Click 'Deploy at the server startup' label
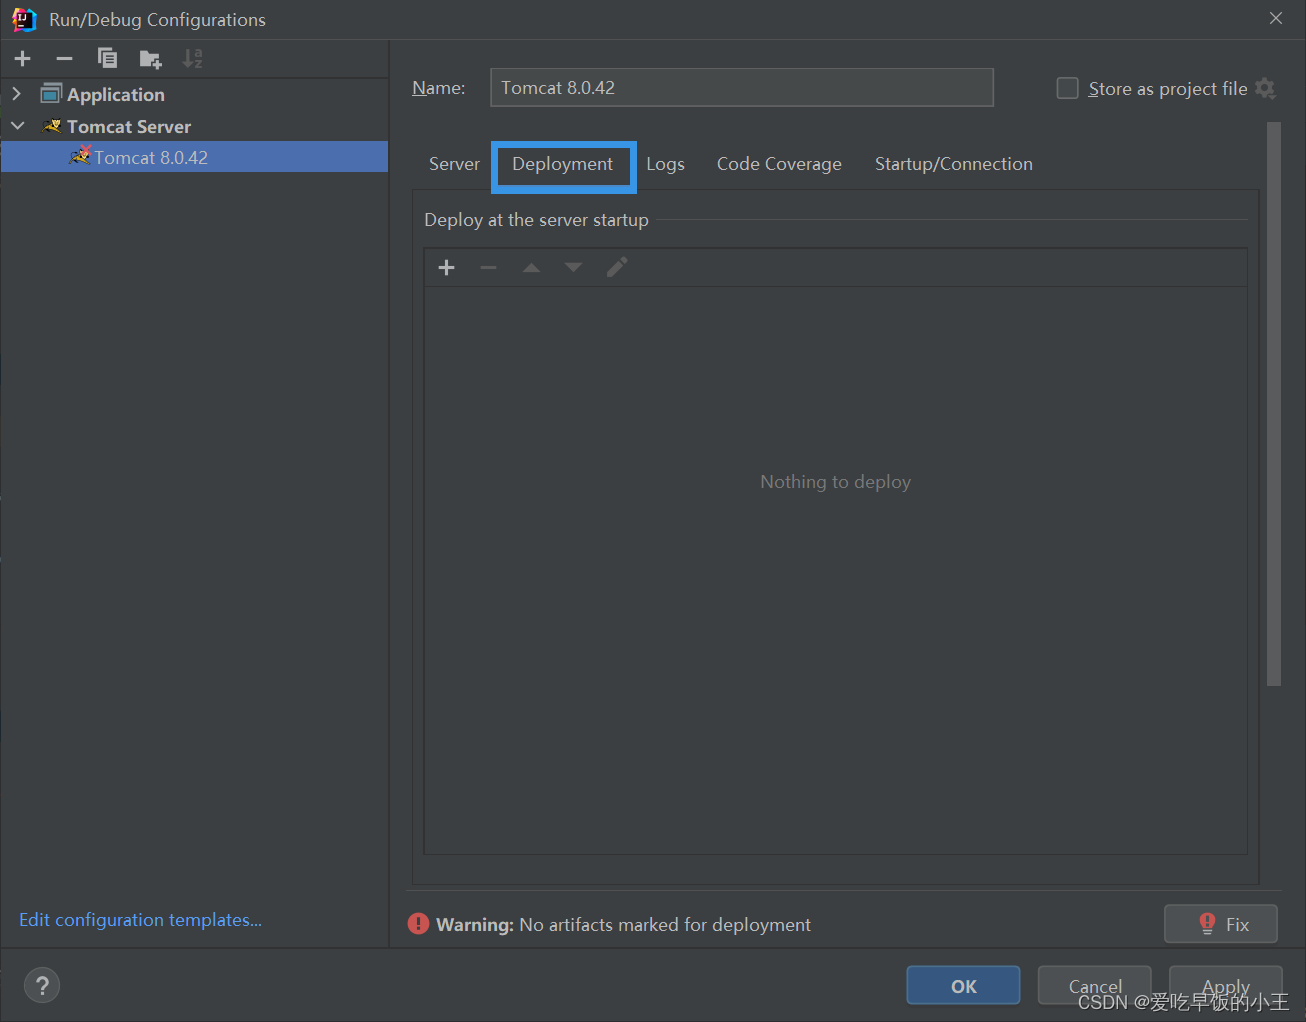The height and width of the screenshot is (1022, 1306). [536, 220]
